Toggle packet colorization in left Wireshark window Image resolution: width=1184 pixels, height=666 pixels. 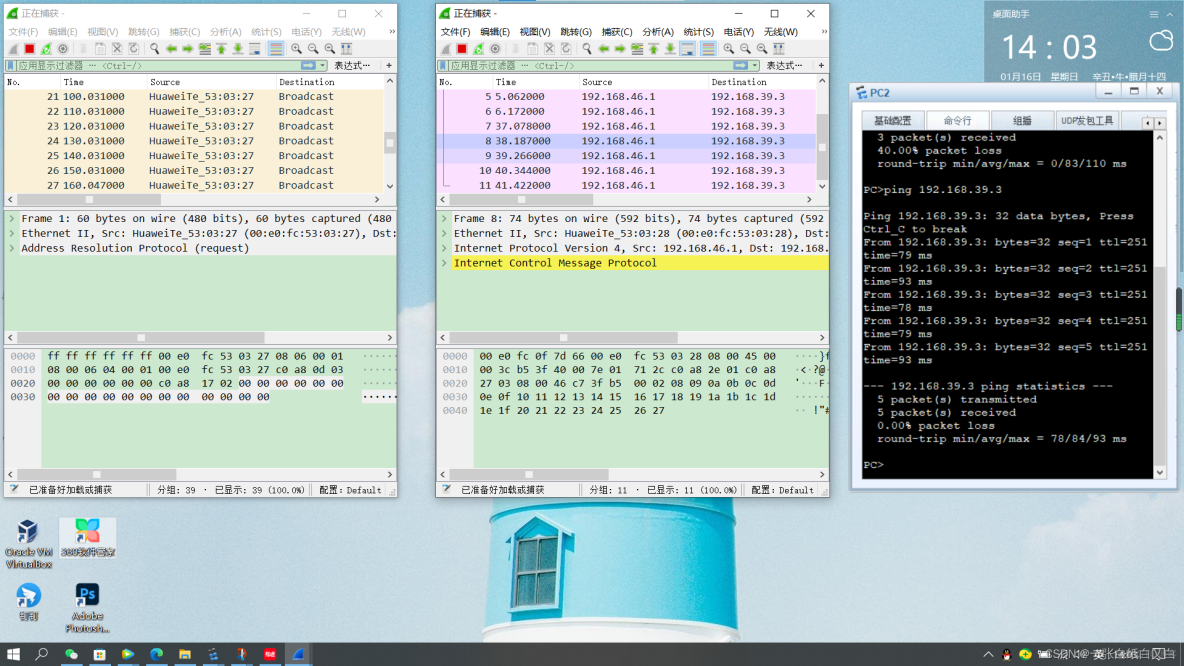275,48
